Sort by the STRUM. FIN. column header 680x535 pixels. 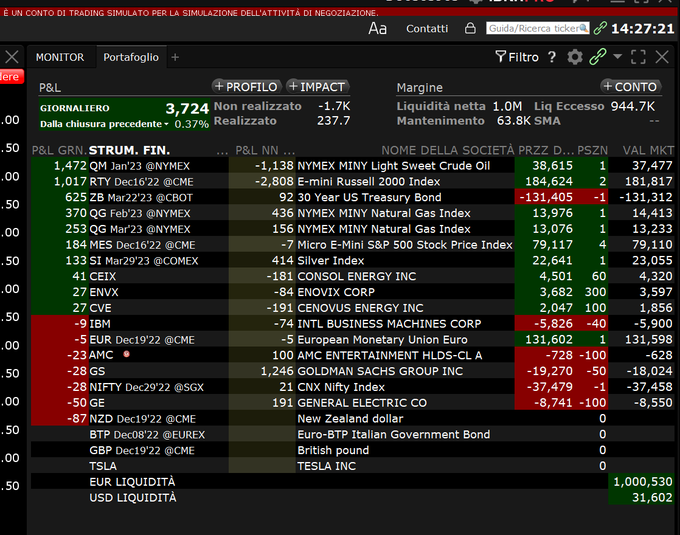tap(129, 150)
